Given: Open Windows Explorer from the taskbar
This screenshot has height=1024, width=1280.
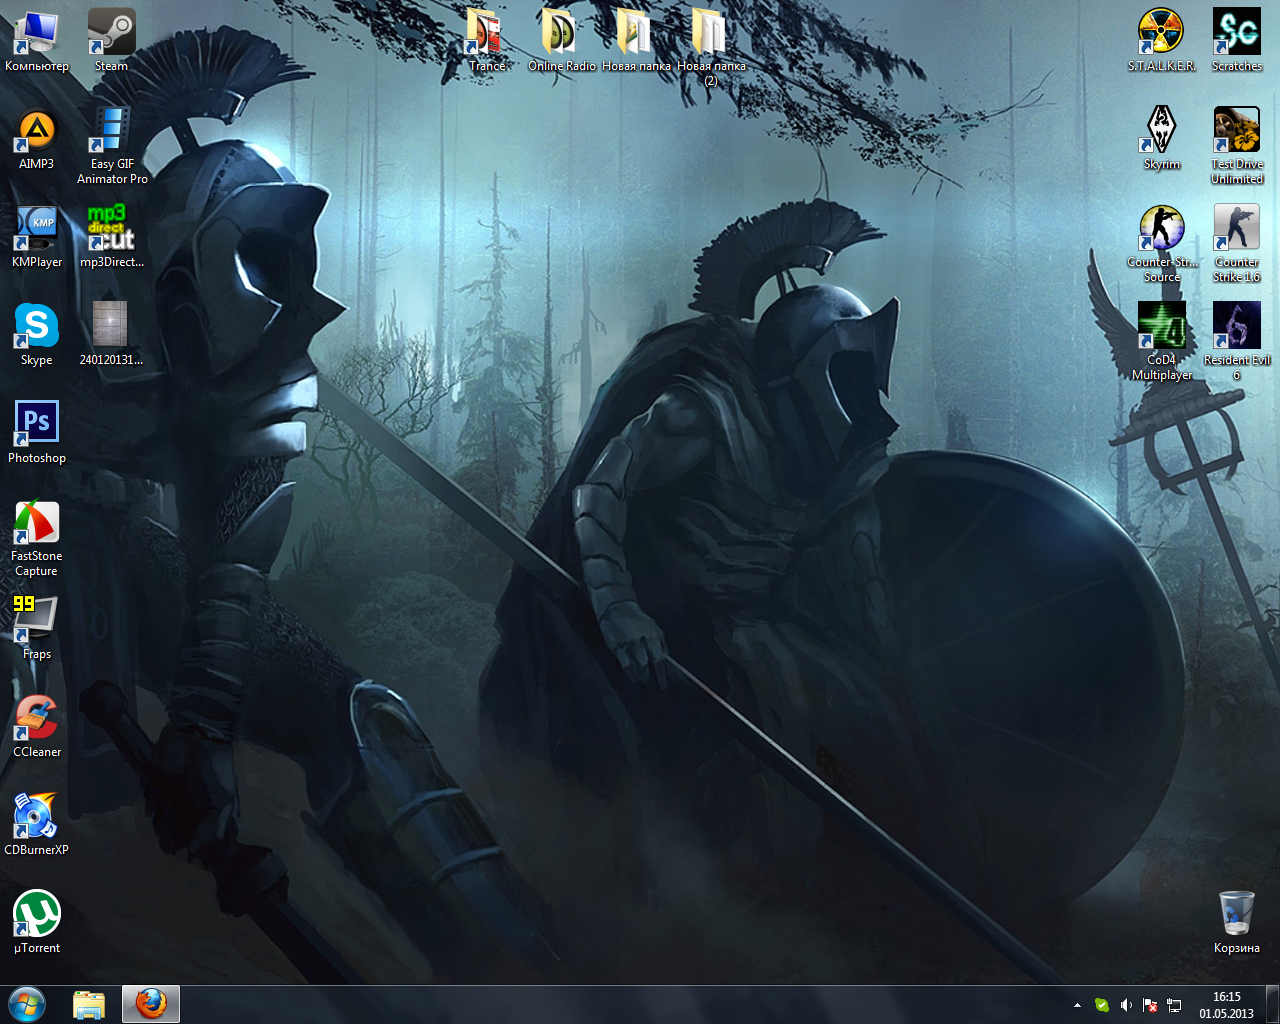Looking at the screenshot, I should 89,1004.
